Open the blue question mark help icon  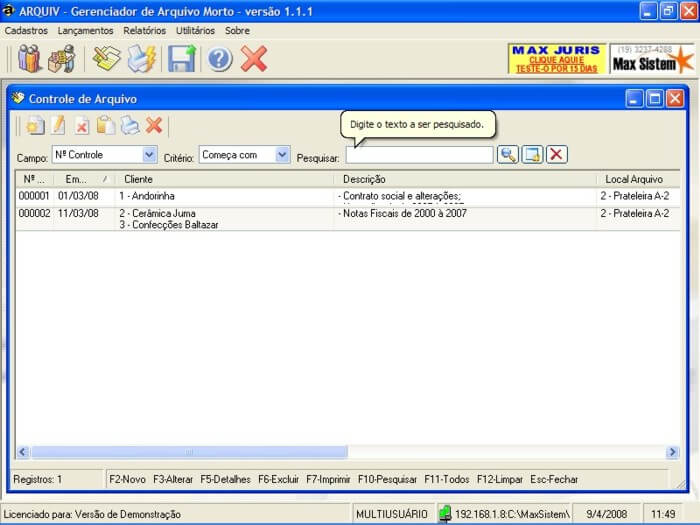tap(219, 59)
